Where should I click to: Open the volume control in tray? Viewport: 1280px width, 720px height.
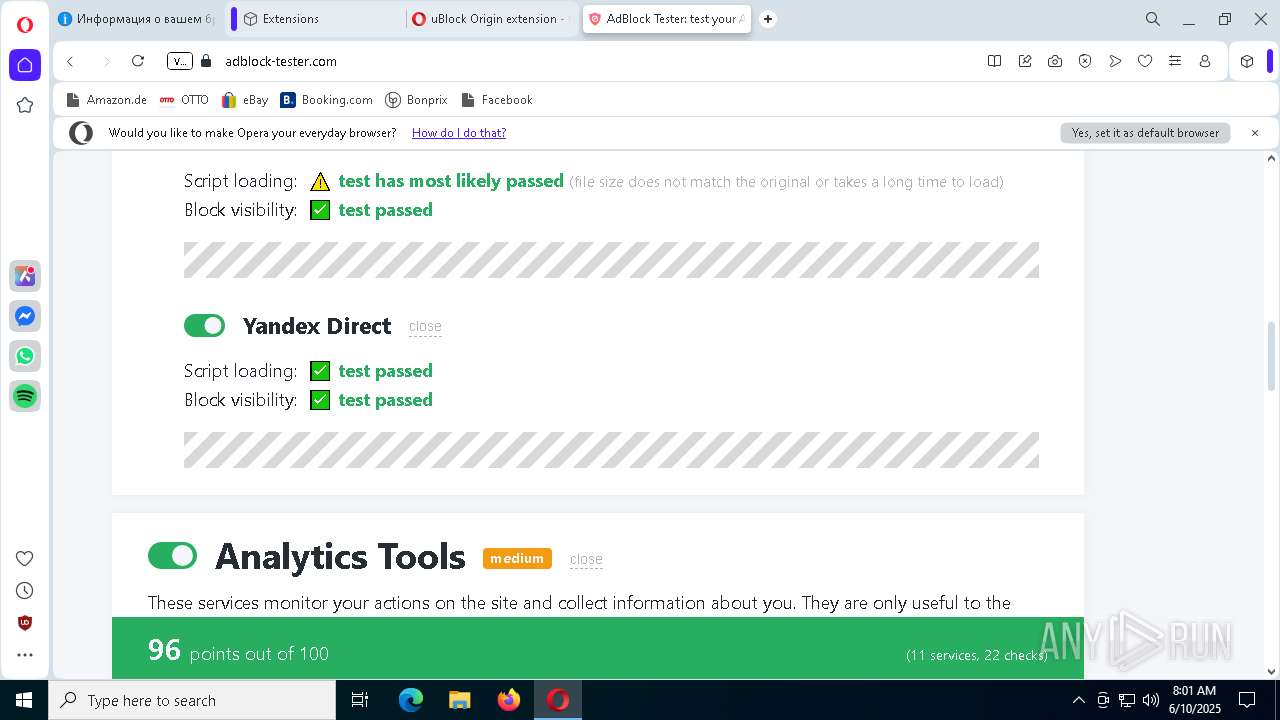pos(1151,700)
